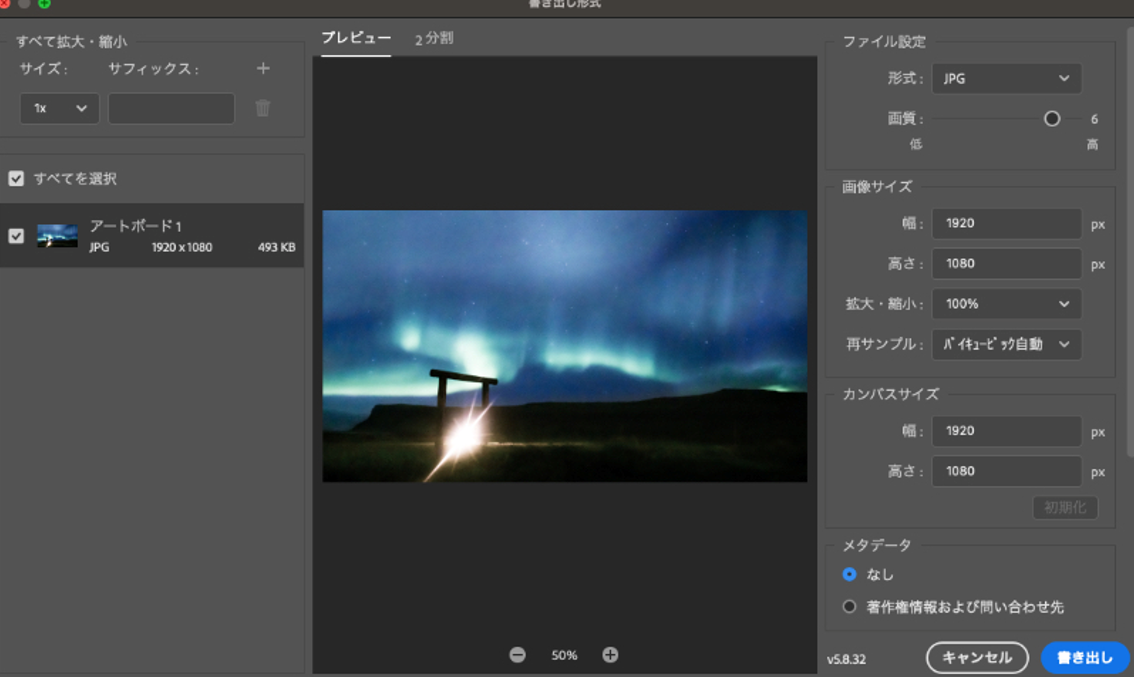Viewport: 1134px width, 677px height.
Task: Open the 形式 JPG format dropdown
Action: point(1006,78)
